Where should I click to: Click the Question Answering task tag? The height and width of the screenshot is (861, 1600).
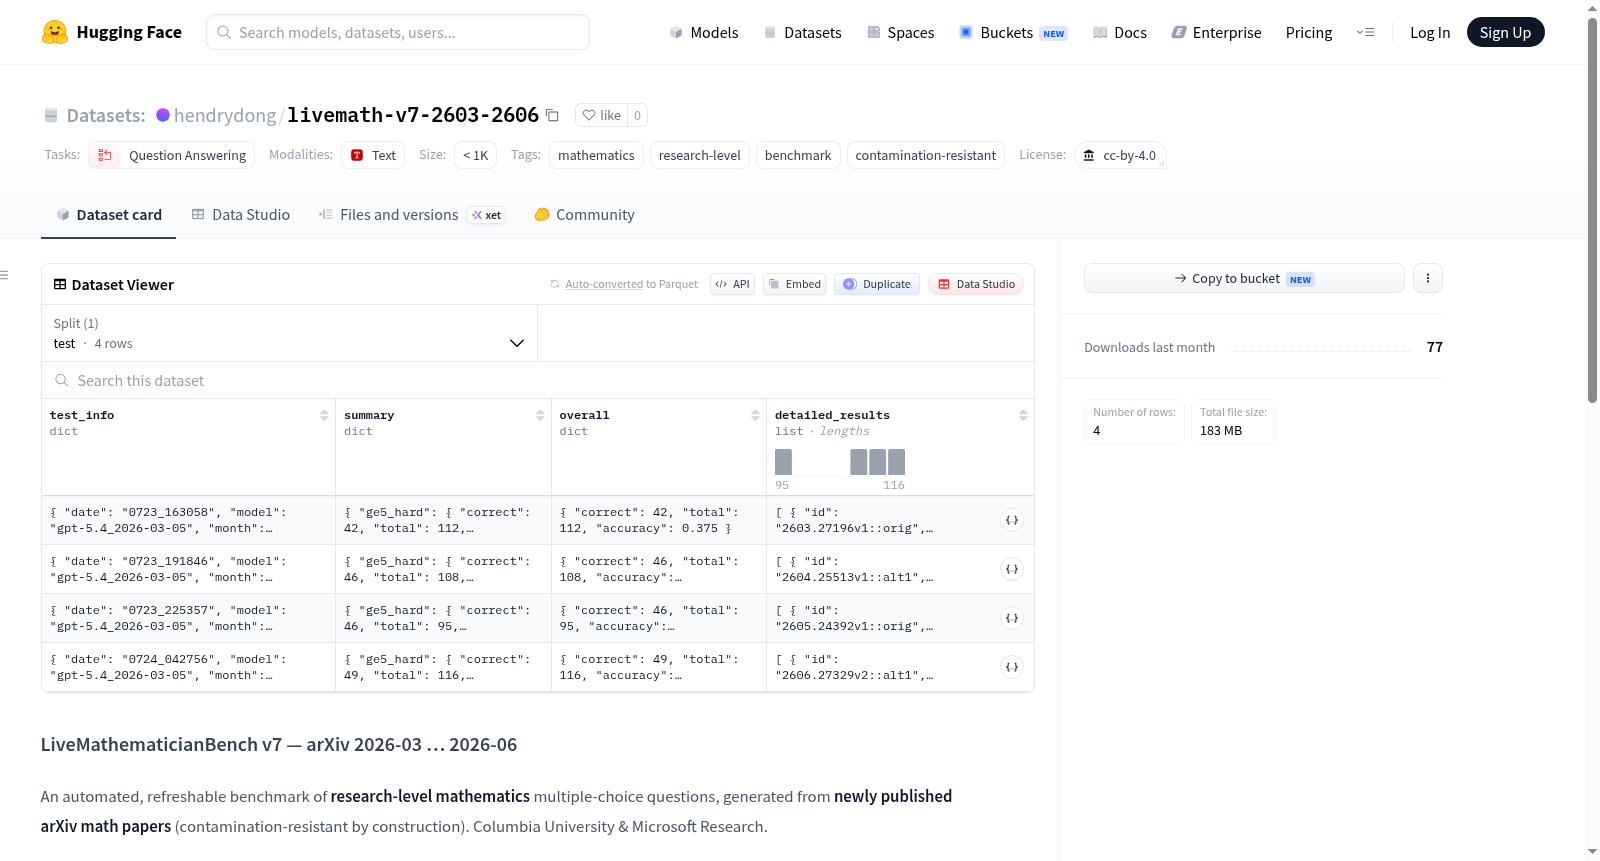tap(172, 155)
